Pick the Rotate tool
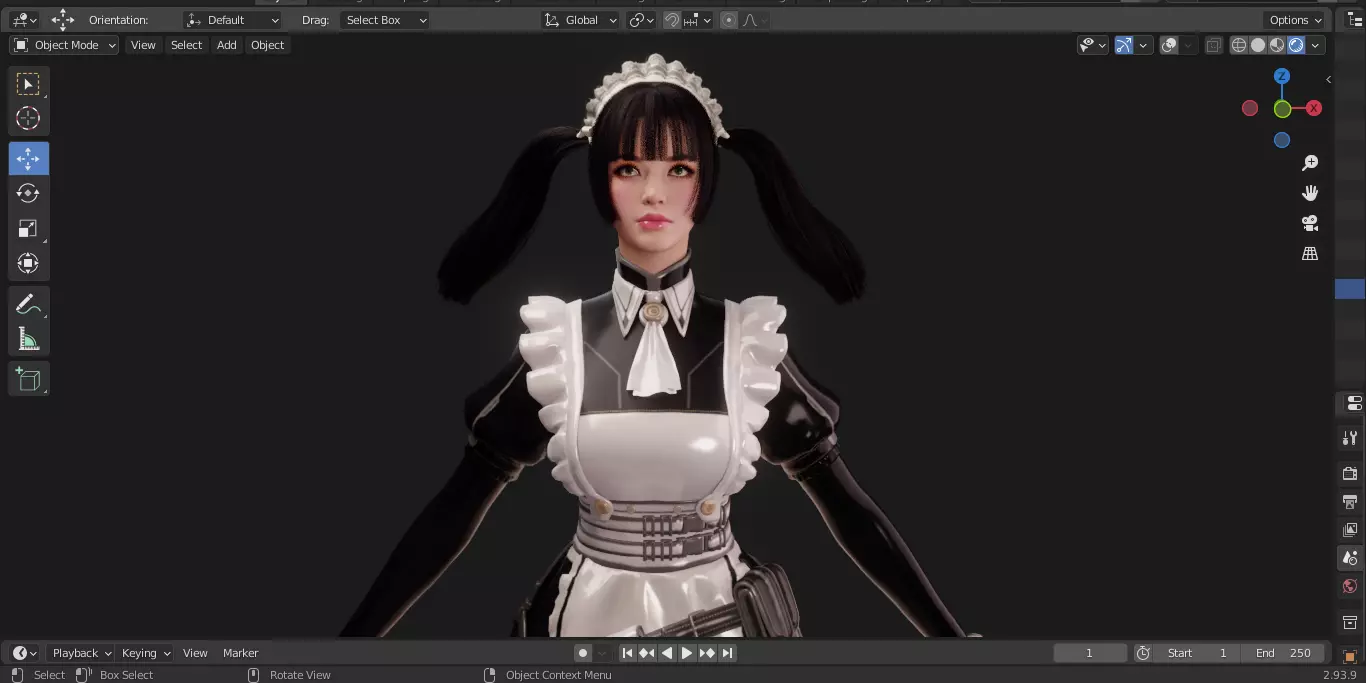1366x683 pixels. click(28, 193)
